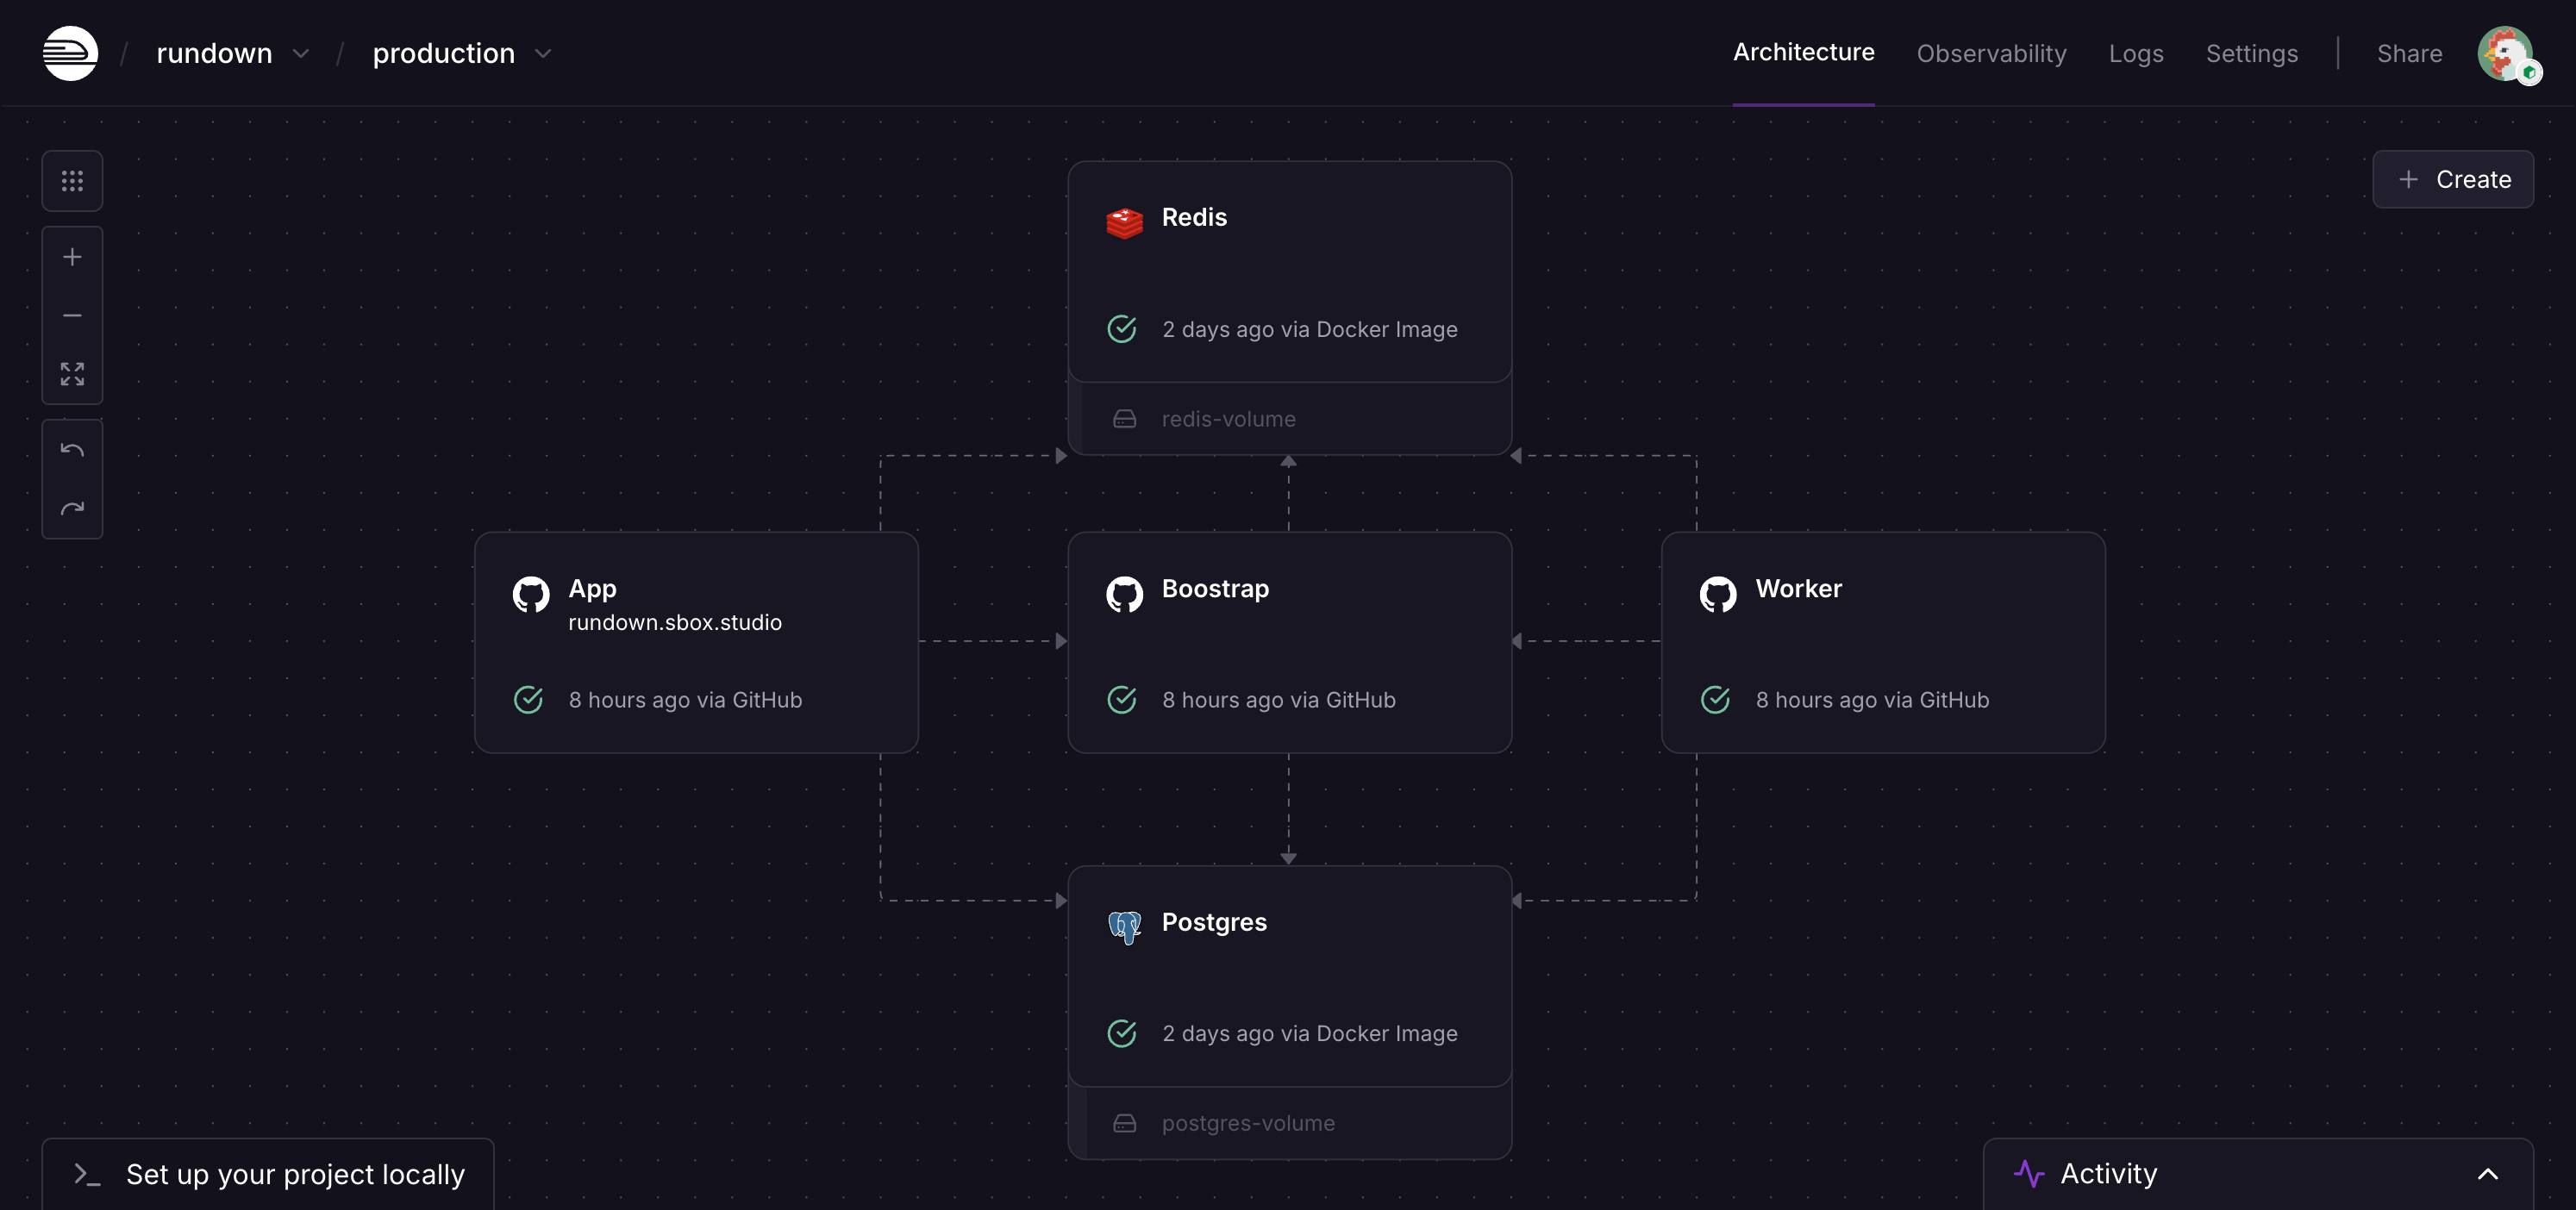
Task: Expand the Activity panel chevron
Action: 2487,1174
